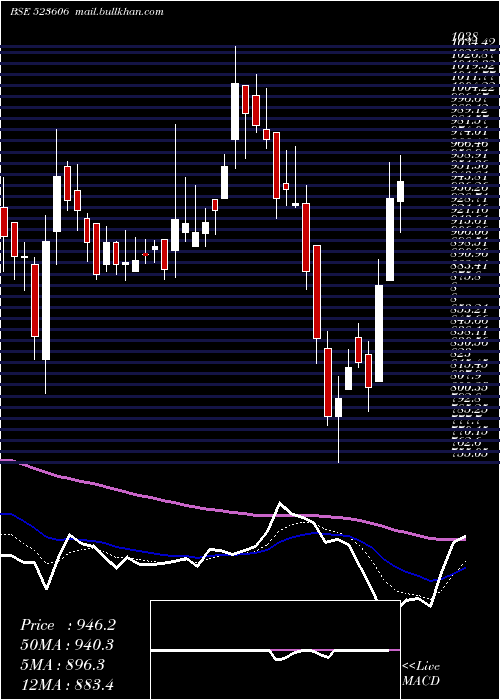Image resolution: width=500 pixels, height=700 pixels.
Task: Click inside the MACD inset box
Action: click(x=275, y=650)
